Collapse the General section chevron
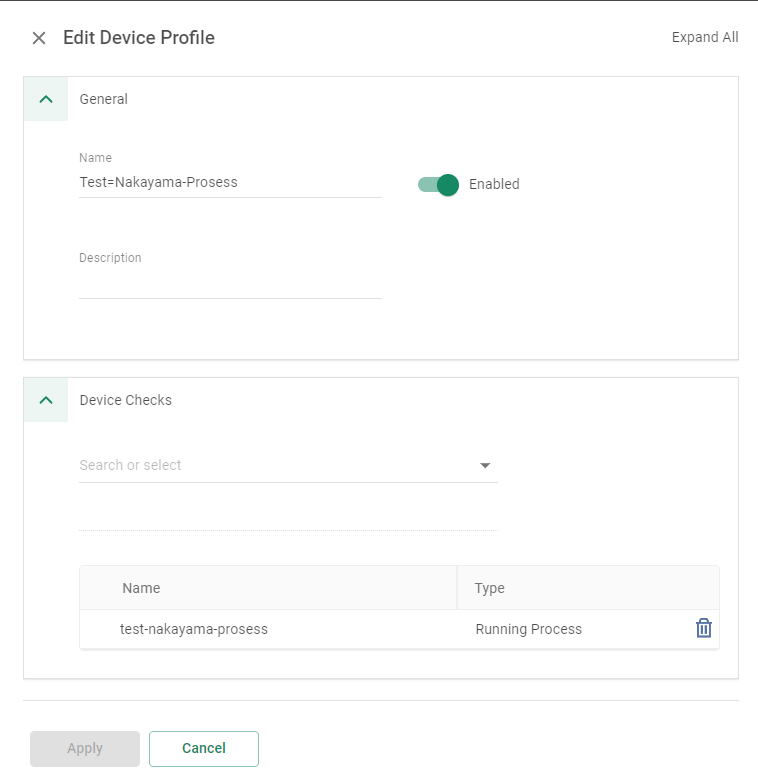Image resolution: width=758 pixels, height=782 pixels. click(45, 99)
